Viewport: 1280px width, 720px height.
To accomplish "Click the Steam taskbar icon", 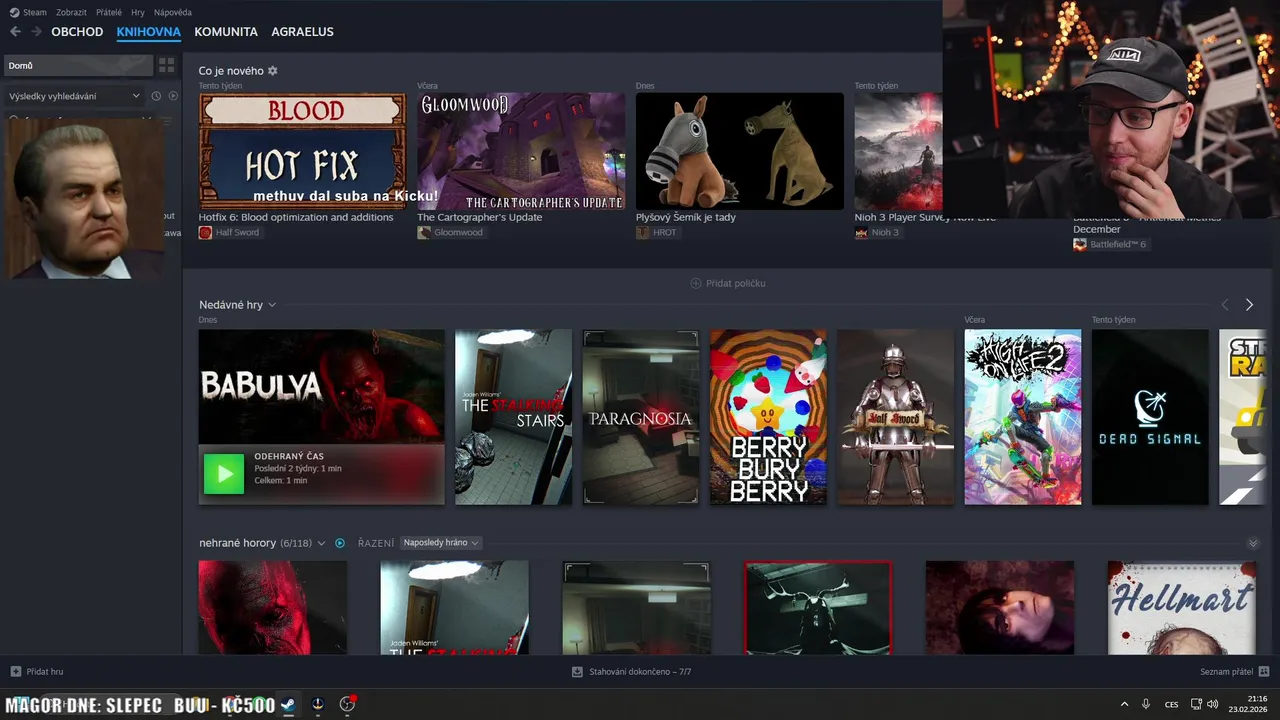I will (288, 704).
